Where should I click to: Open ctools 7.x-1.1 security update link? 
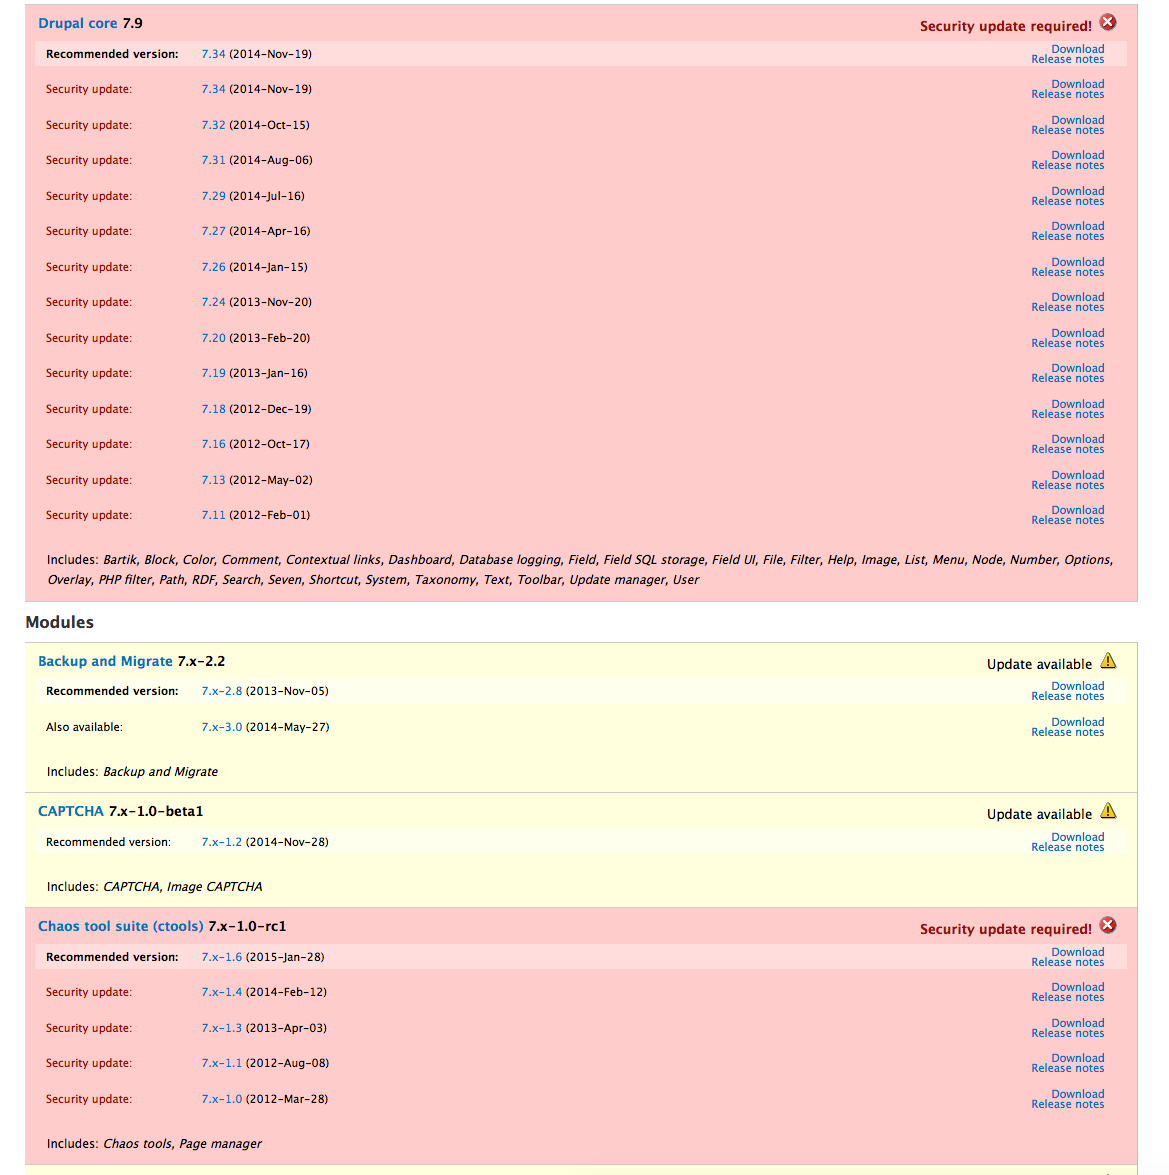[222, 1063]
